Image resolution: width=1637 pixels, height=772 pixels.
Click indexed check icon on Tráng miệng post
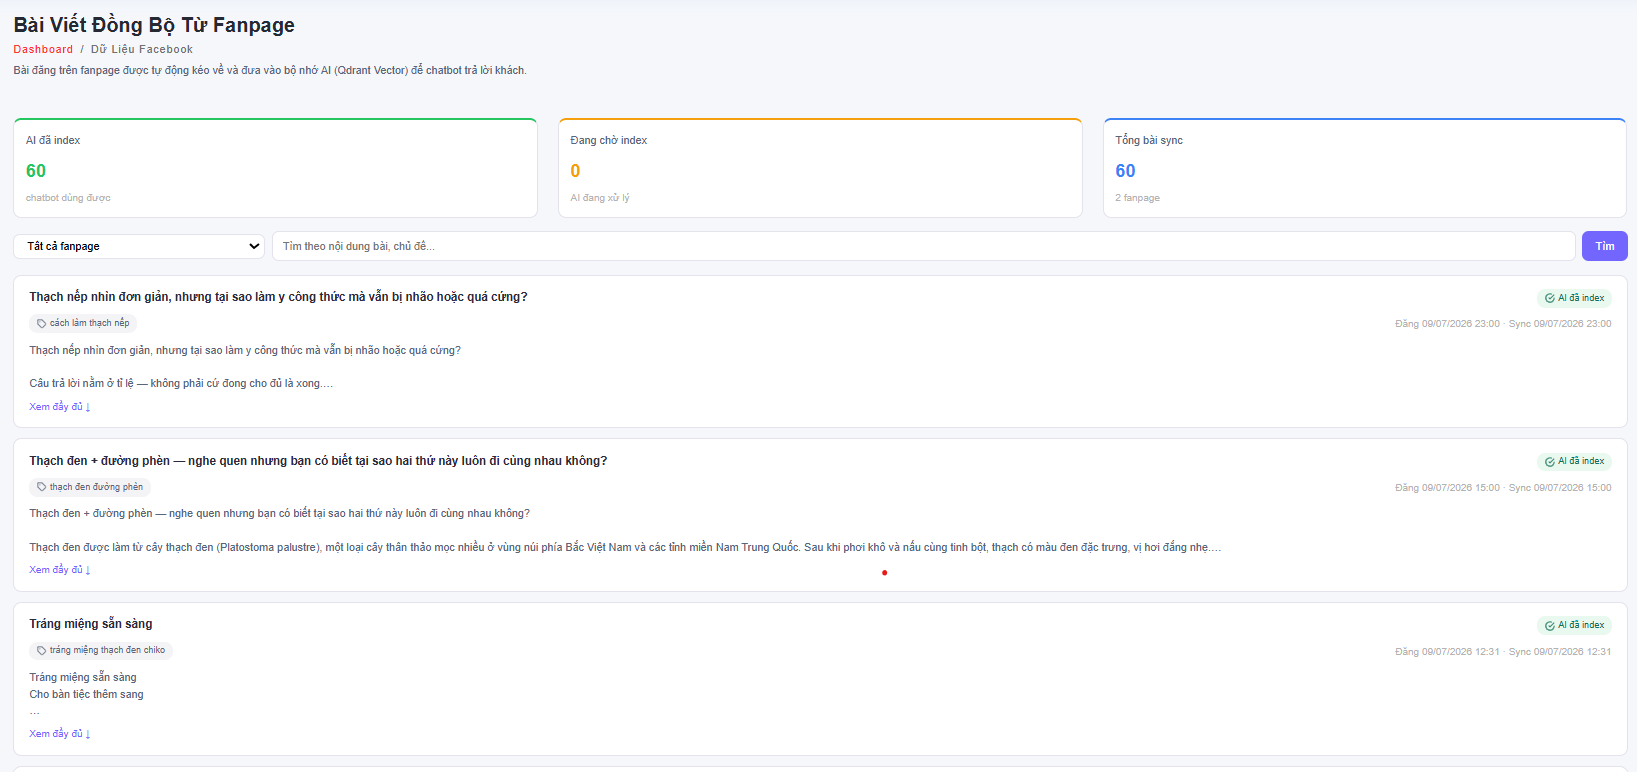click(1550, 626)
